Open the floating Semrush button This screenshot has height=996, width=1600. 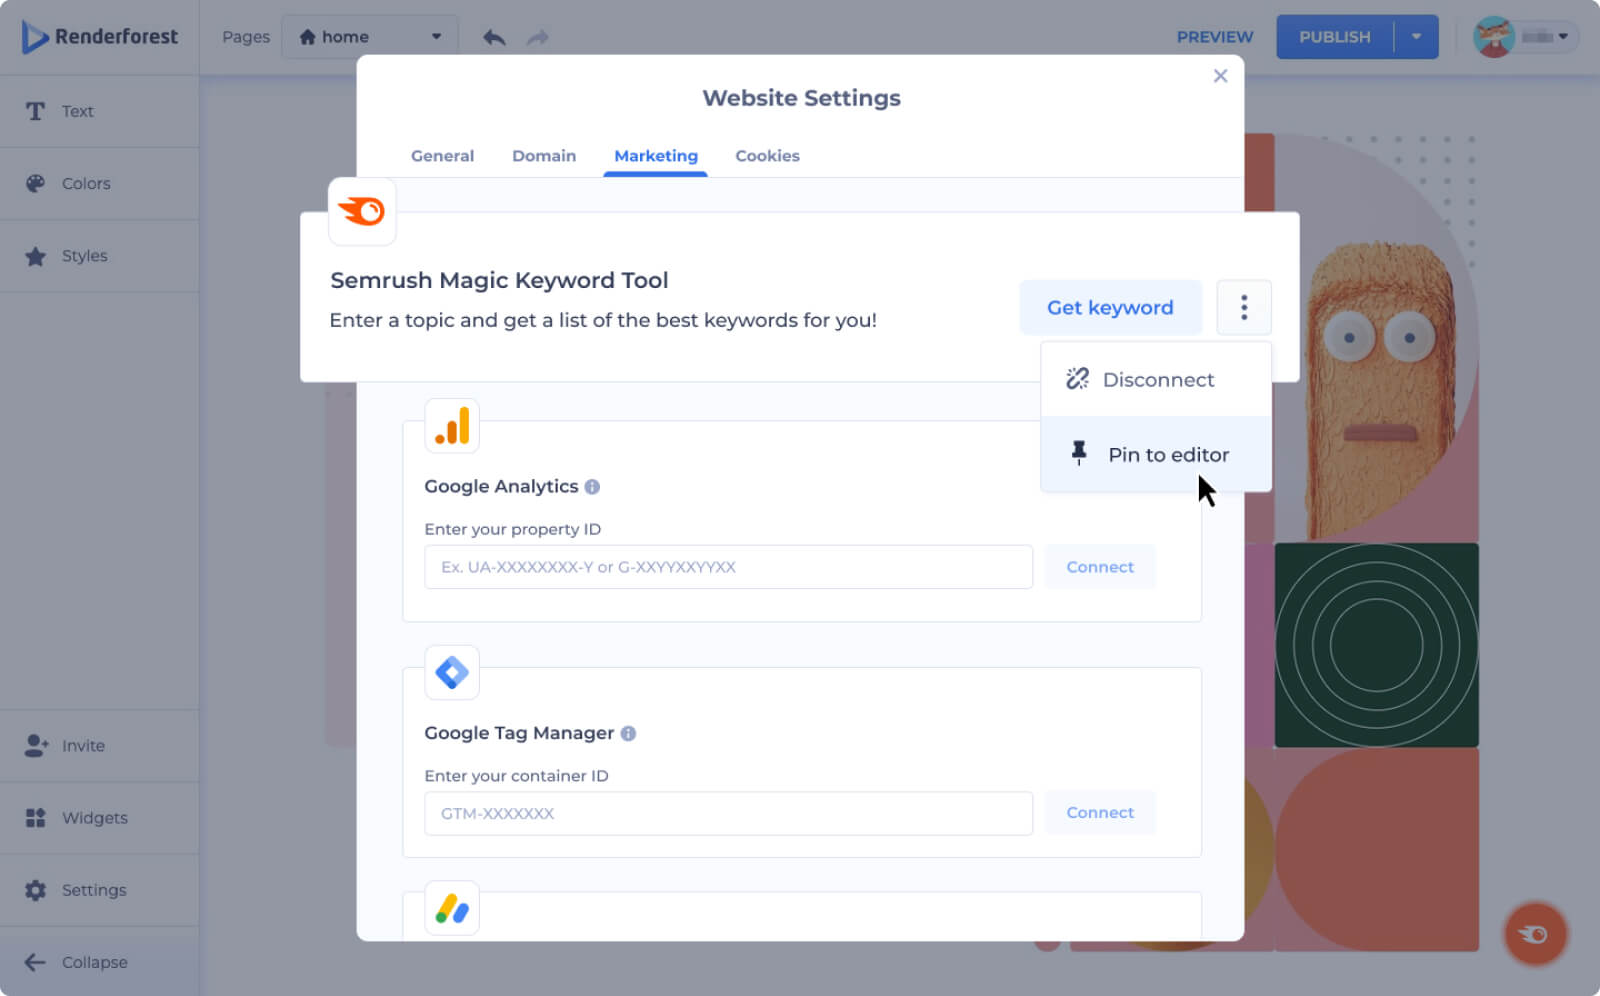coord(1534,934)
